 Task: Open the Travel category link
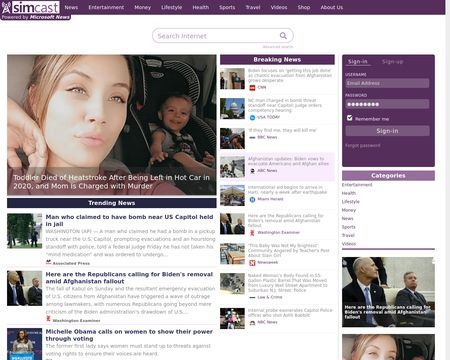coord(348,235)
